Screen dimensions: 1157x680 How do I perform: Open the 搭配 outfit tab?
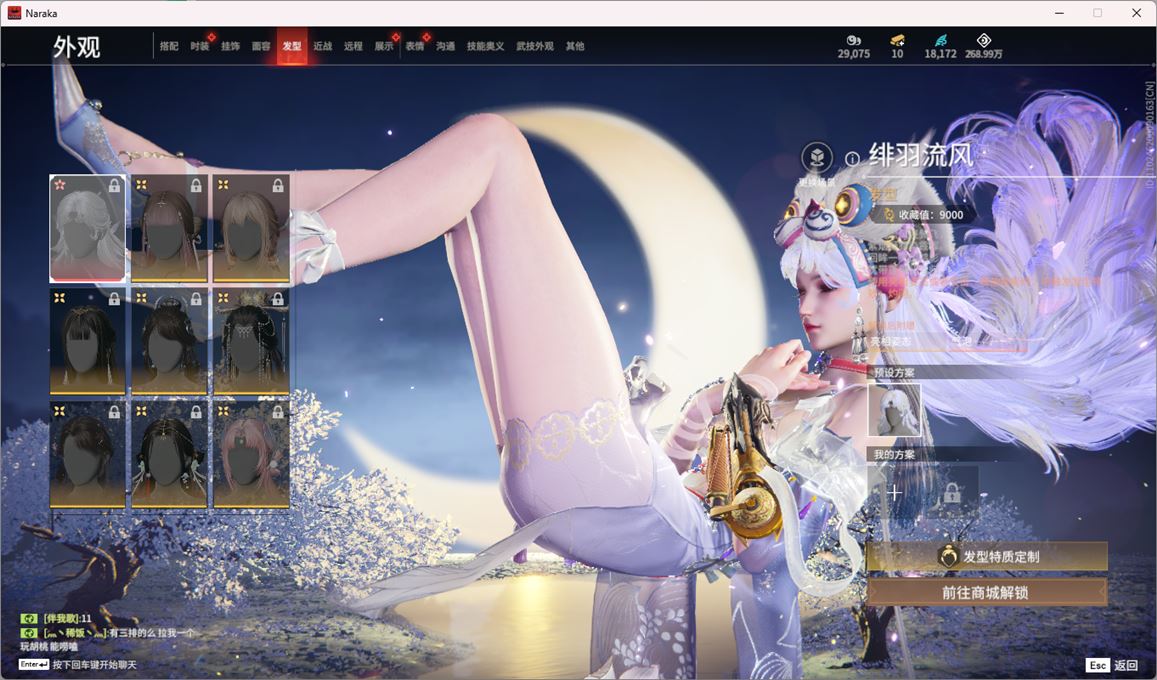click(169, 46)
